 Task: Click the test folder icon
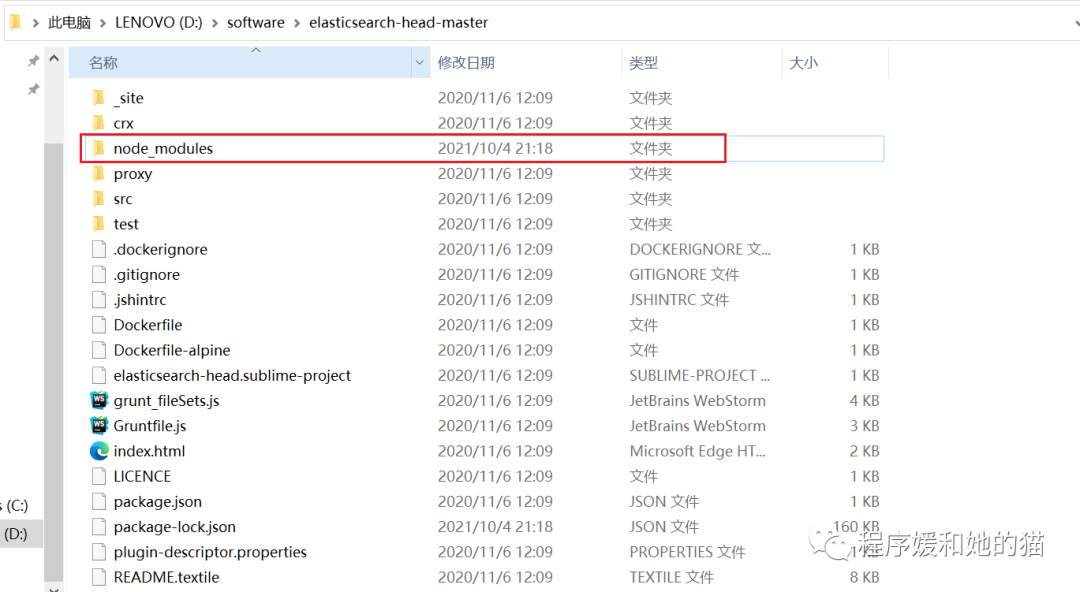click(x=99, y=224)
